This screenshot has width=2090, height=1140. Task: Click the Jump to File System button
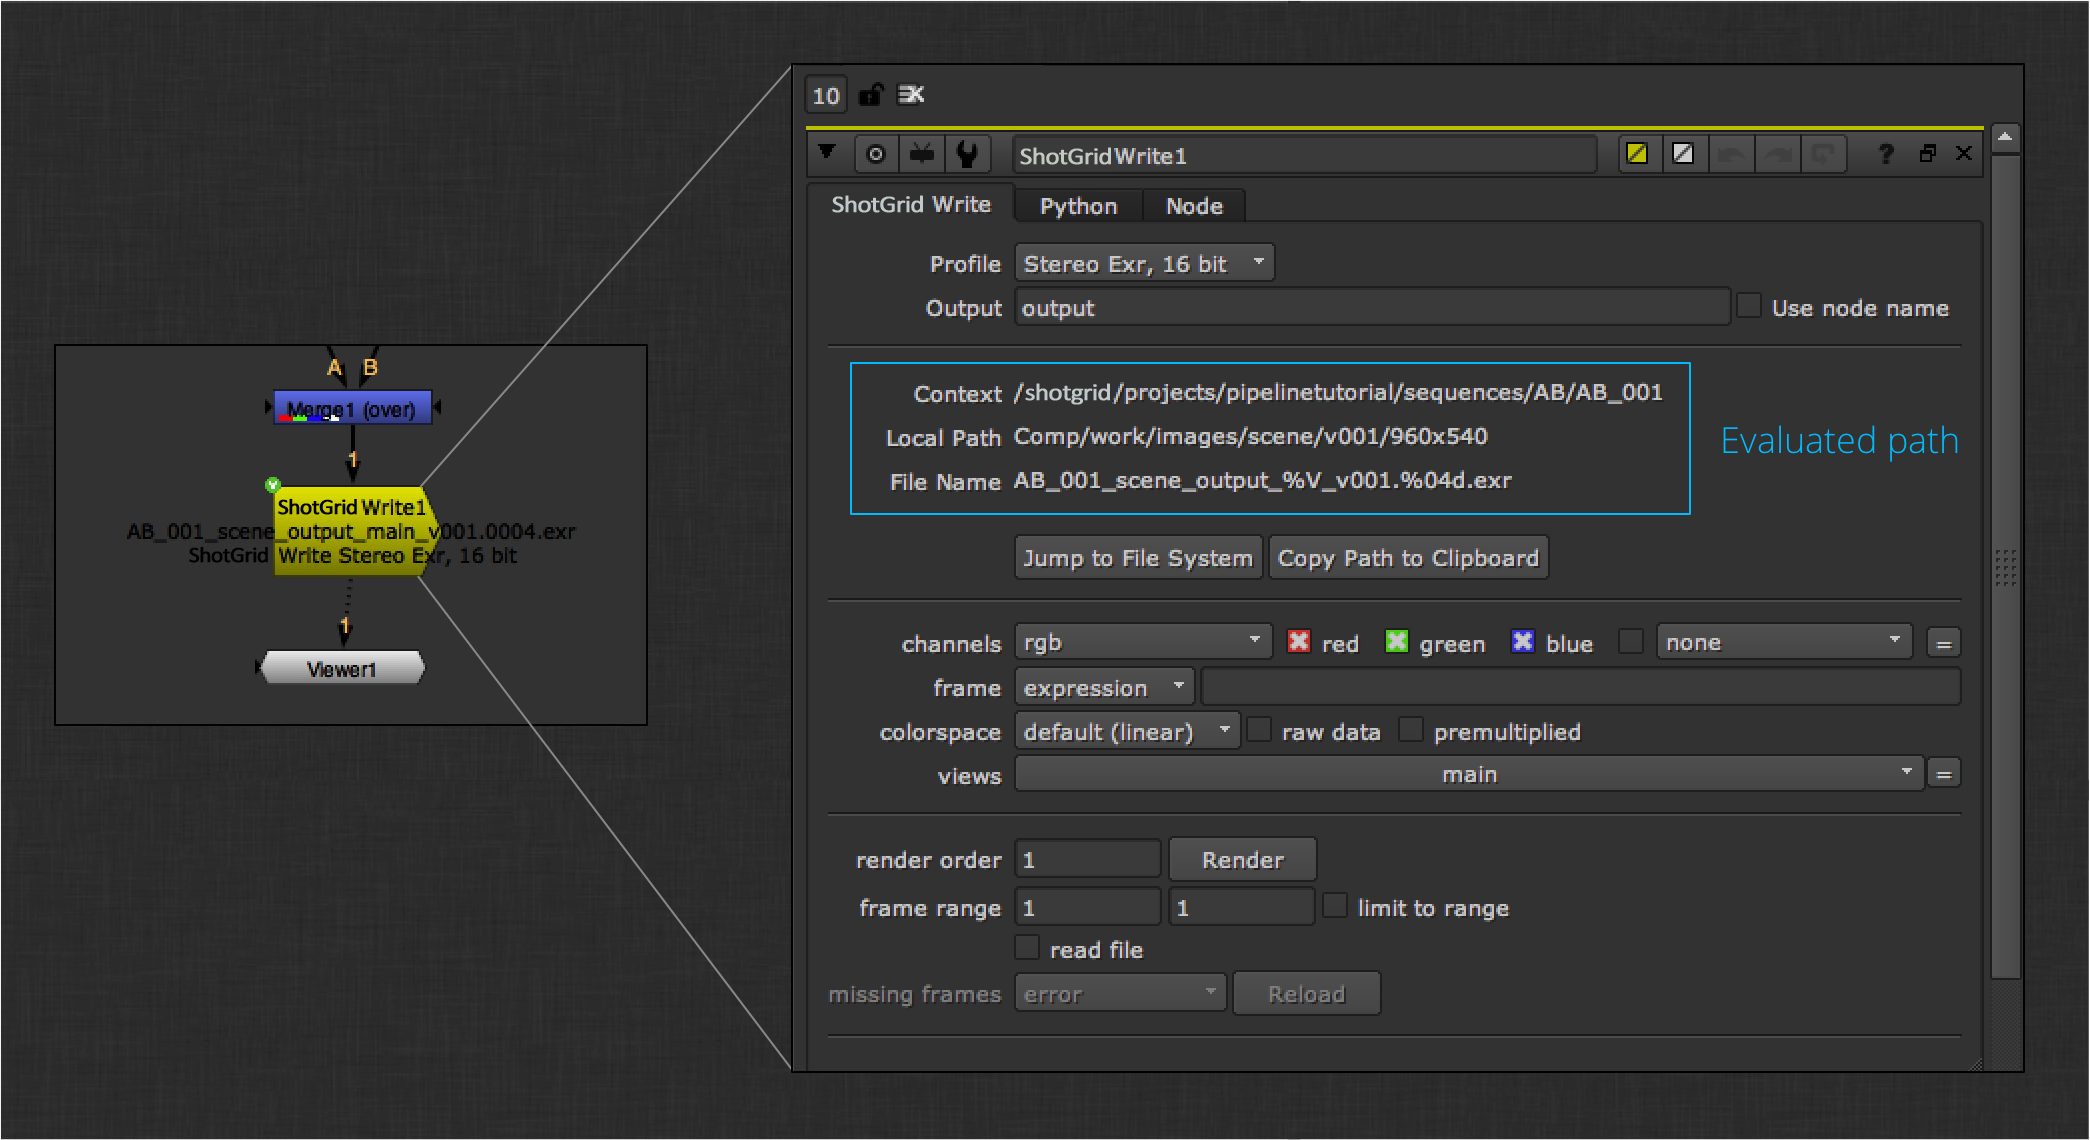(1138, 558)
